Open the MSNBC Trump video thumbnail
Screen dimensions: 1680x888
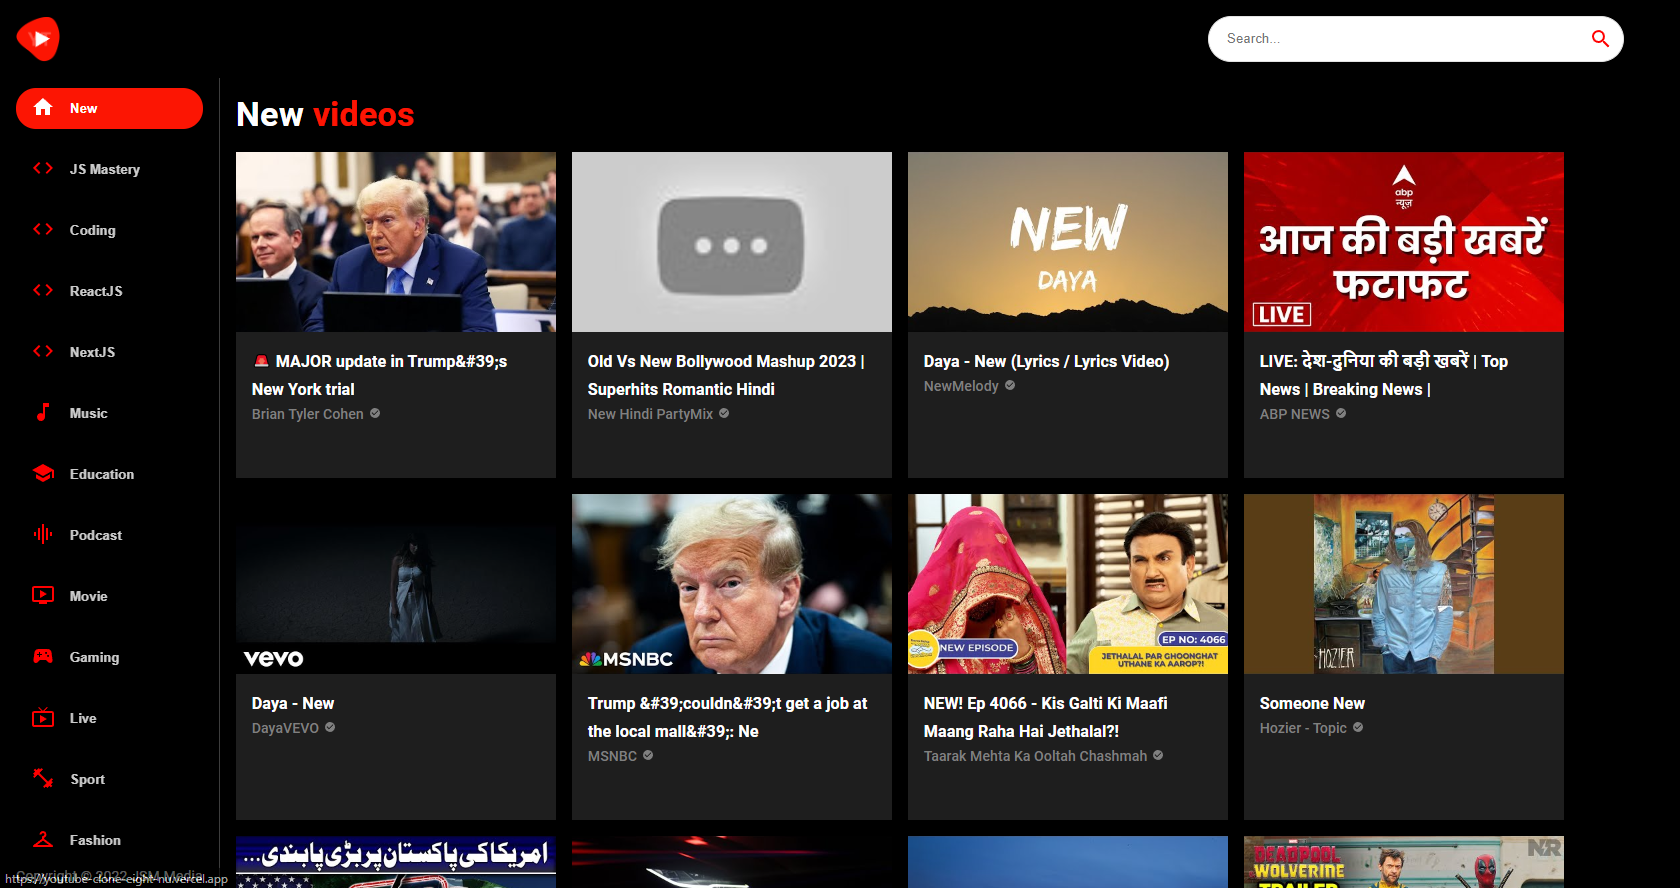click(732, 584)
